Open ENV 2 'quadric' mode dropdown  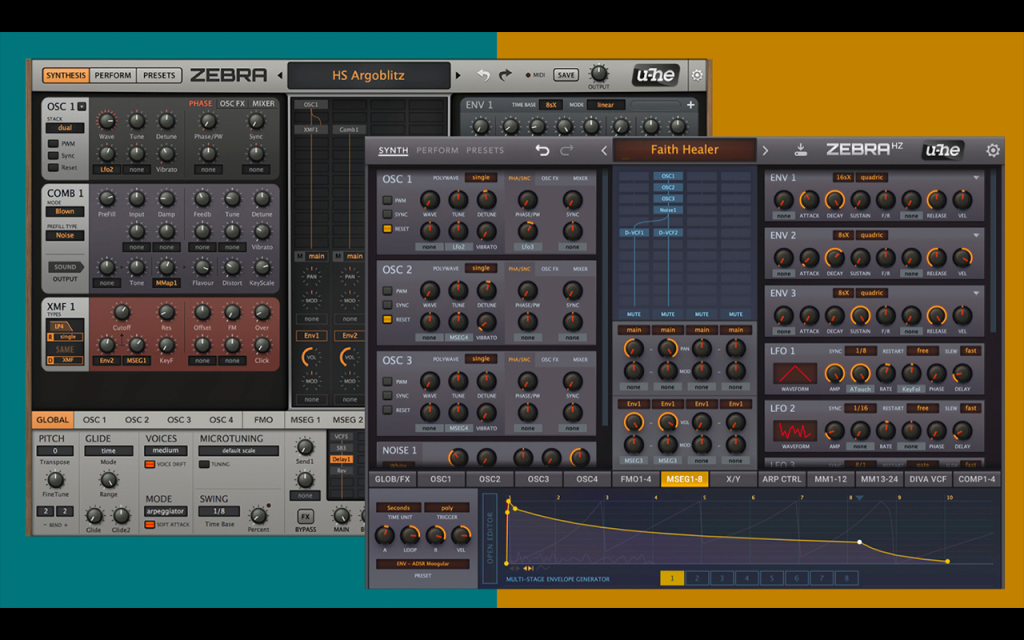(872, 235)
